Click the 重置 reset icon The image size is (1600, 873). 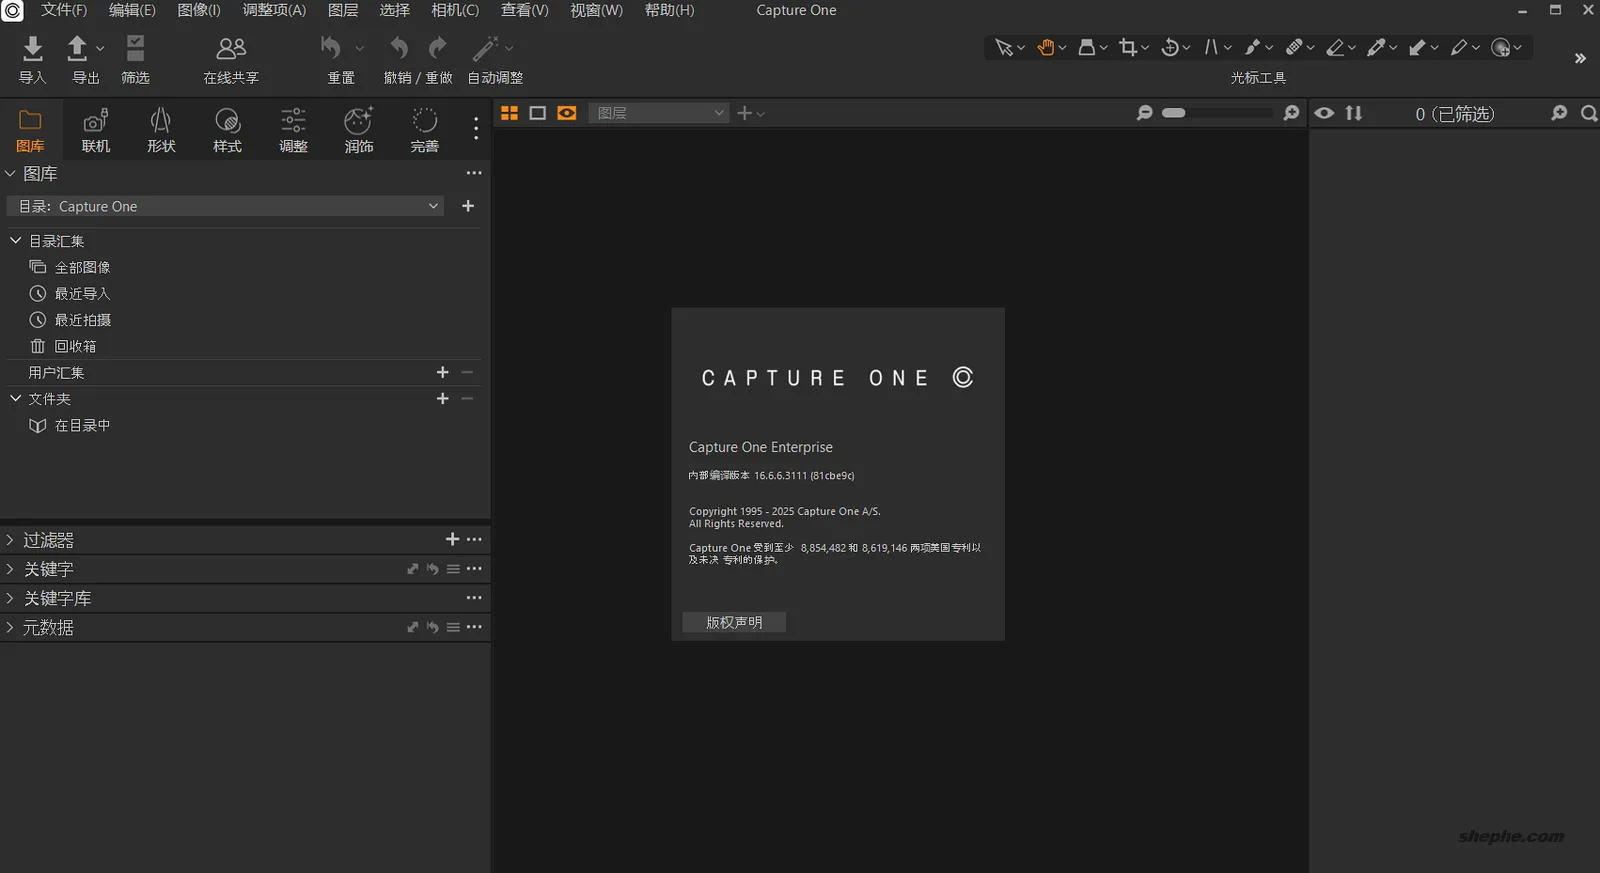tap(331, 47)
